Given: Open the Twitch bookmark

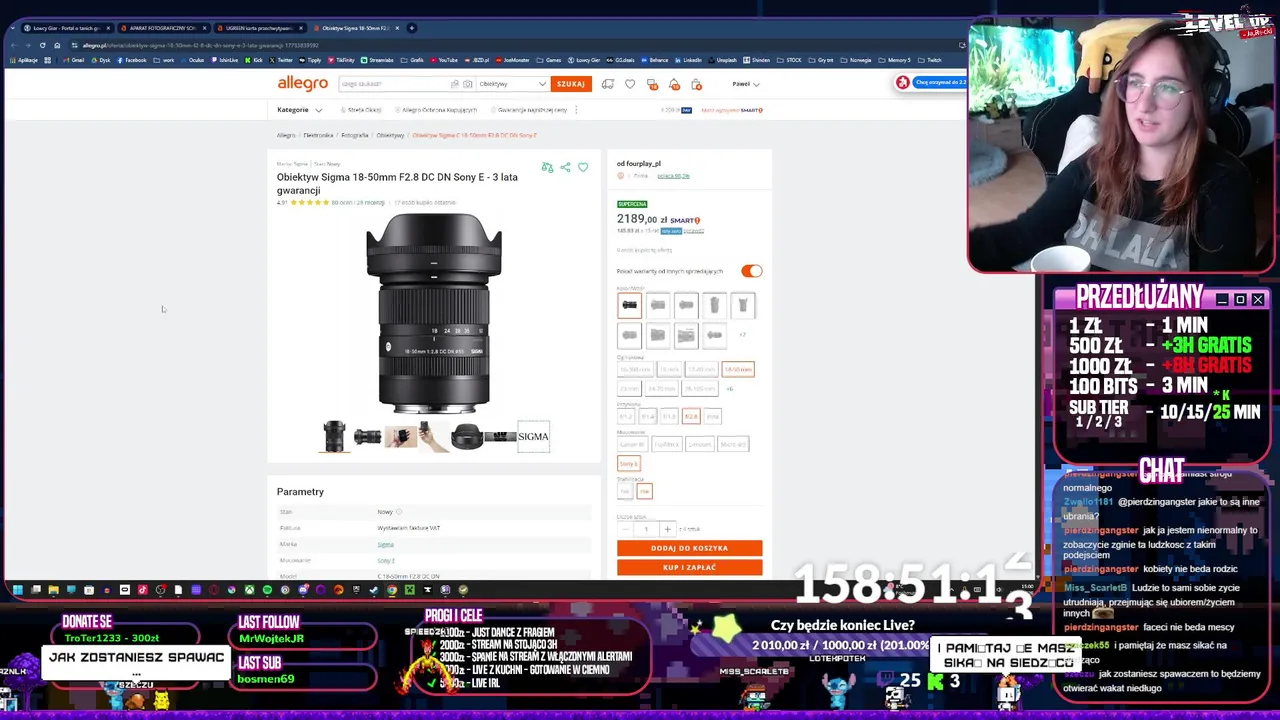Looking at the screenshot, I should pyautogui.click(x=932, y=60).
